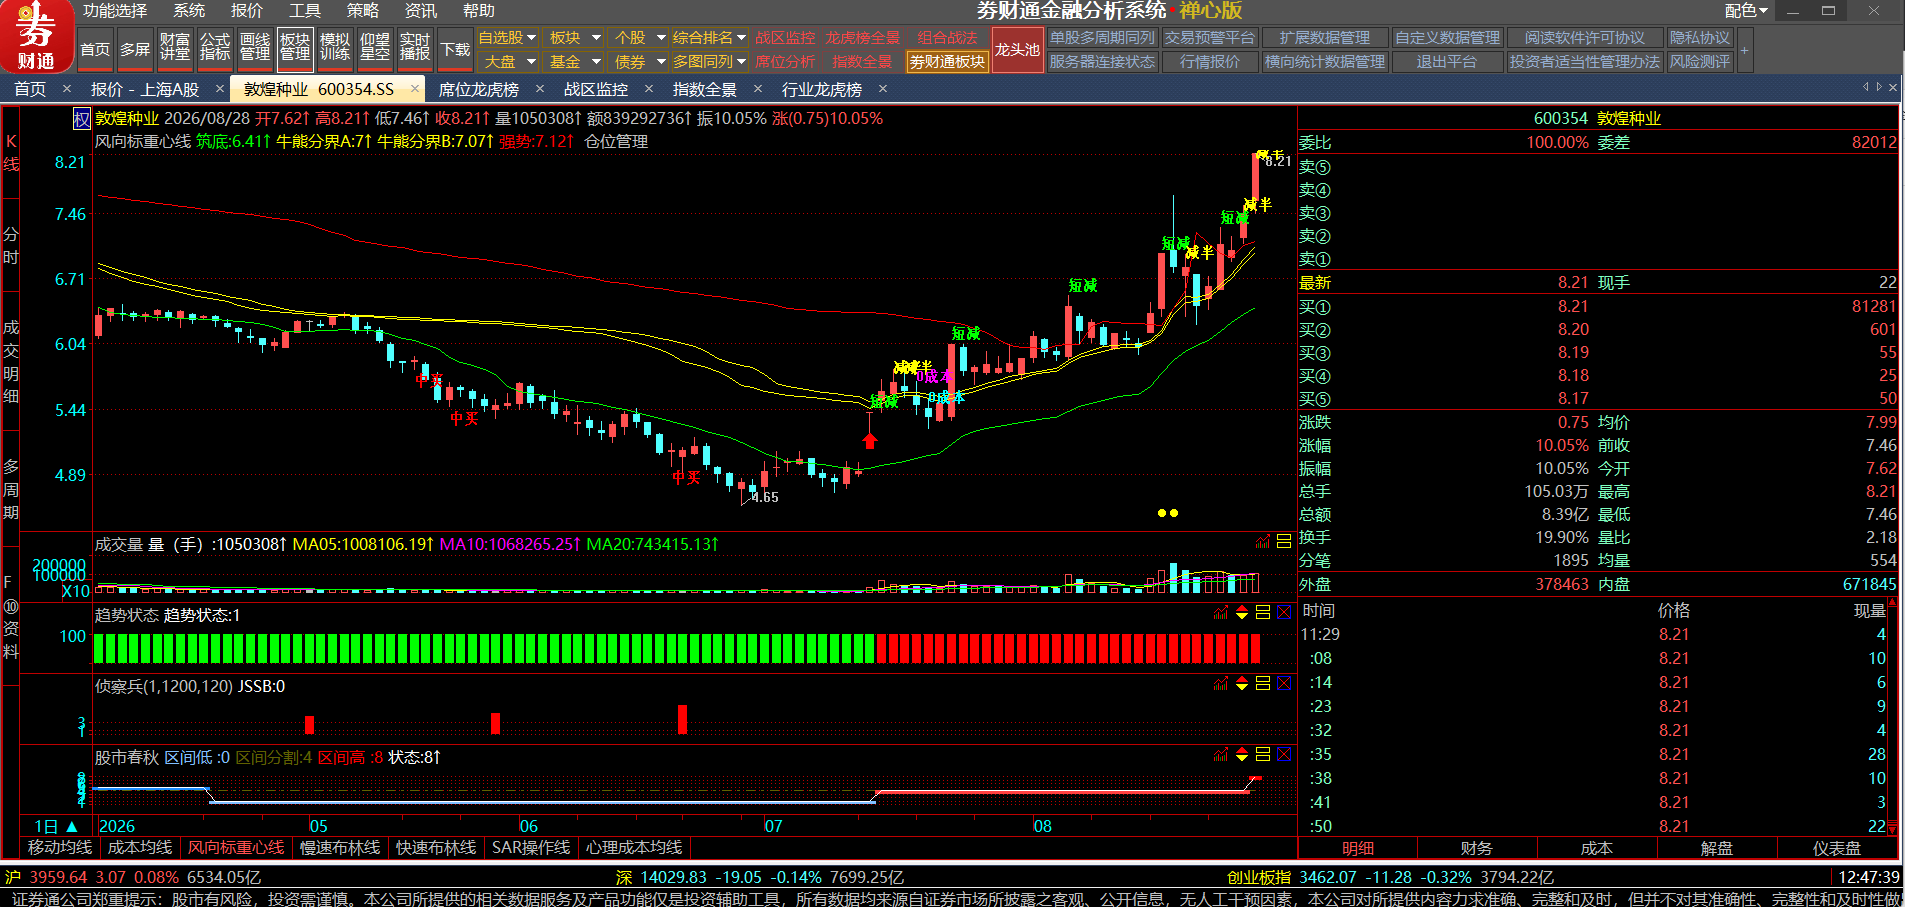Click the 券财通 logo icon

click(x=36, y=36)
